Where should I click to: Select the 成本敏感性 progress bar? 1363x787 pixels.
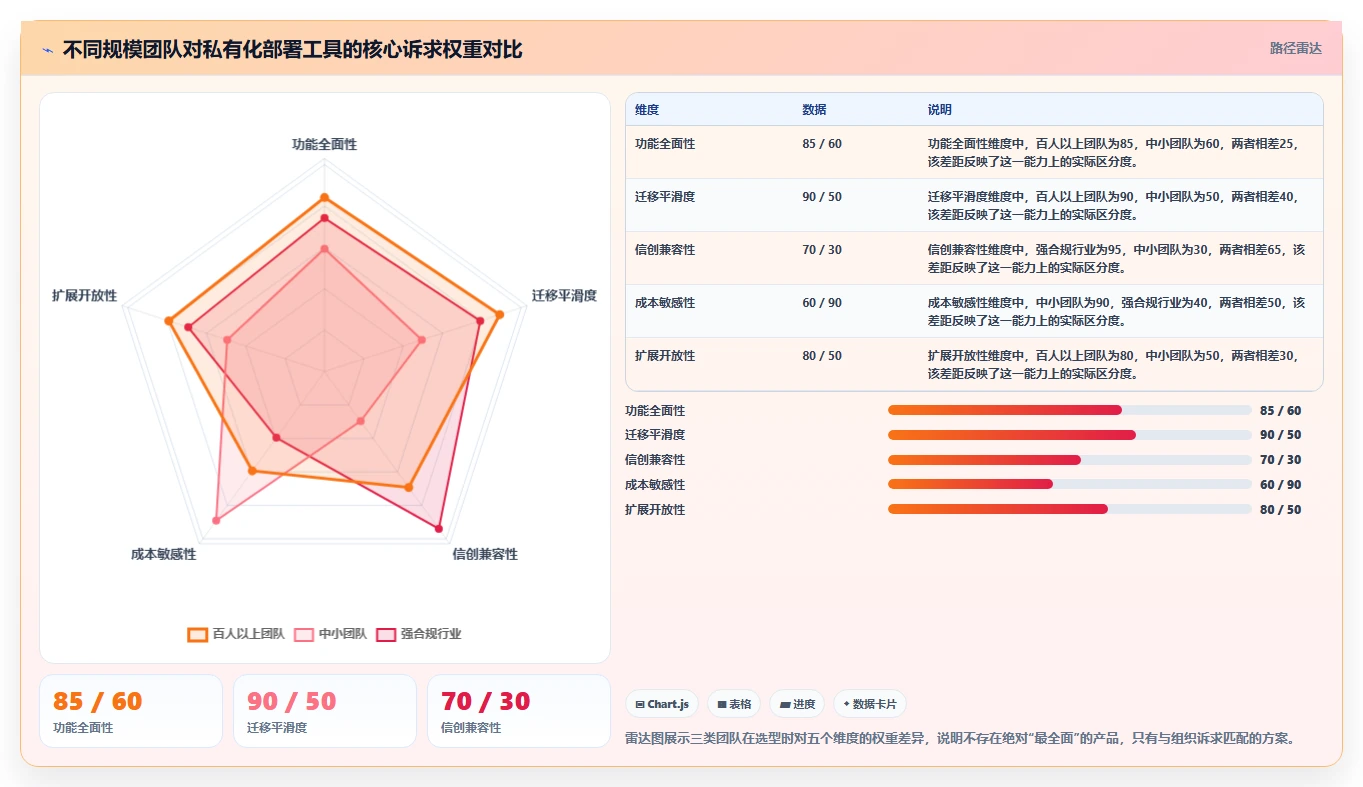tap(1069, 484)
